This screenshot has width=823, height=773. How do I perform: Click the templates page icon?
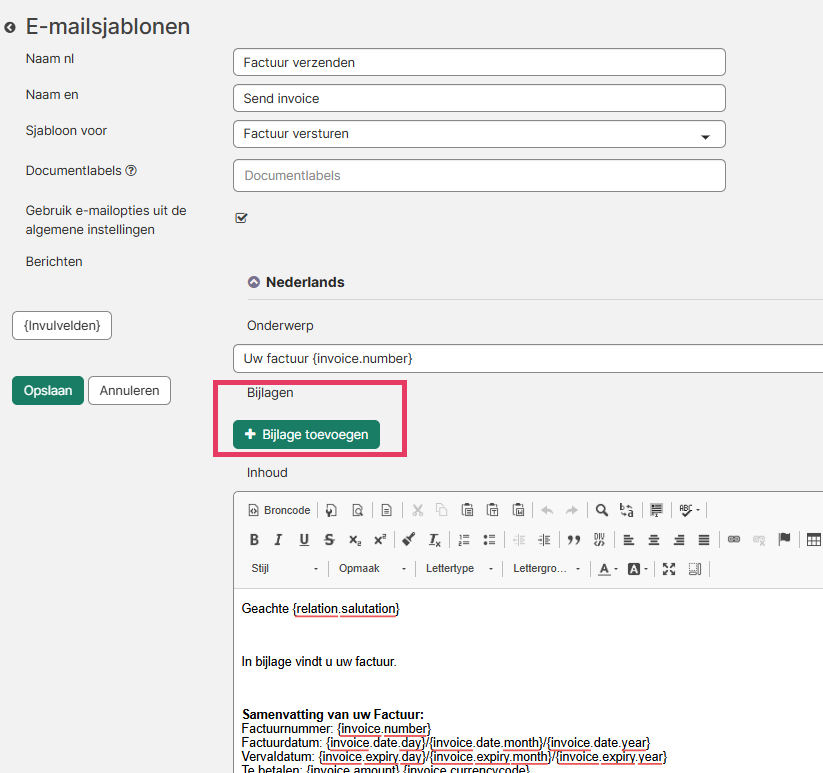tap(387, 510)
